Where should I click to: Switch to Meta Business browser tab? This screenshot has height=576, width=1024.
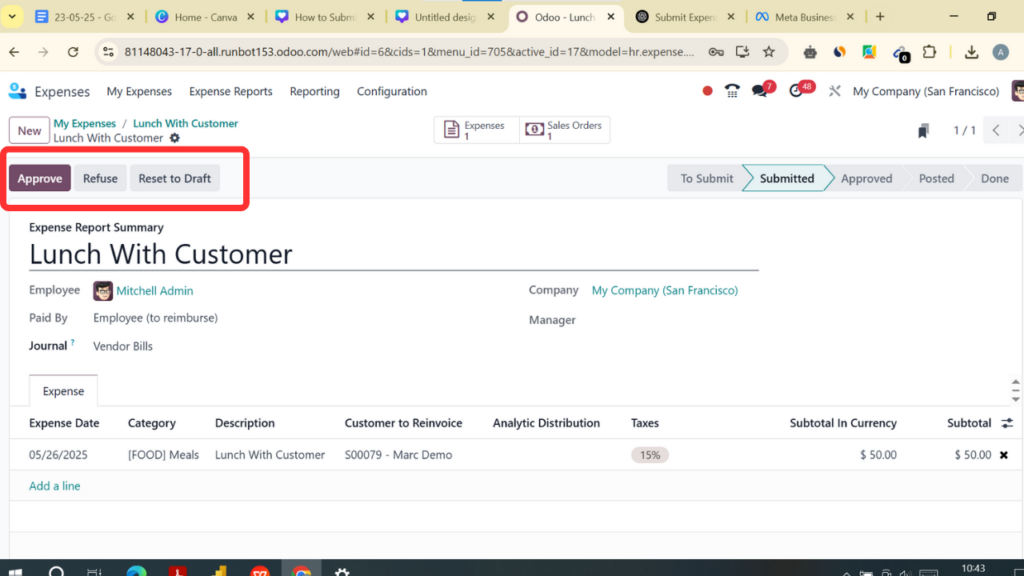pos(805,17)
